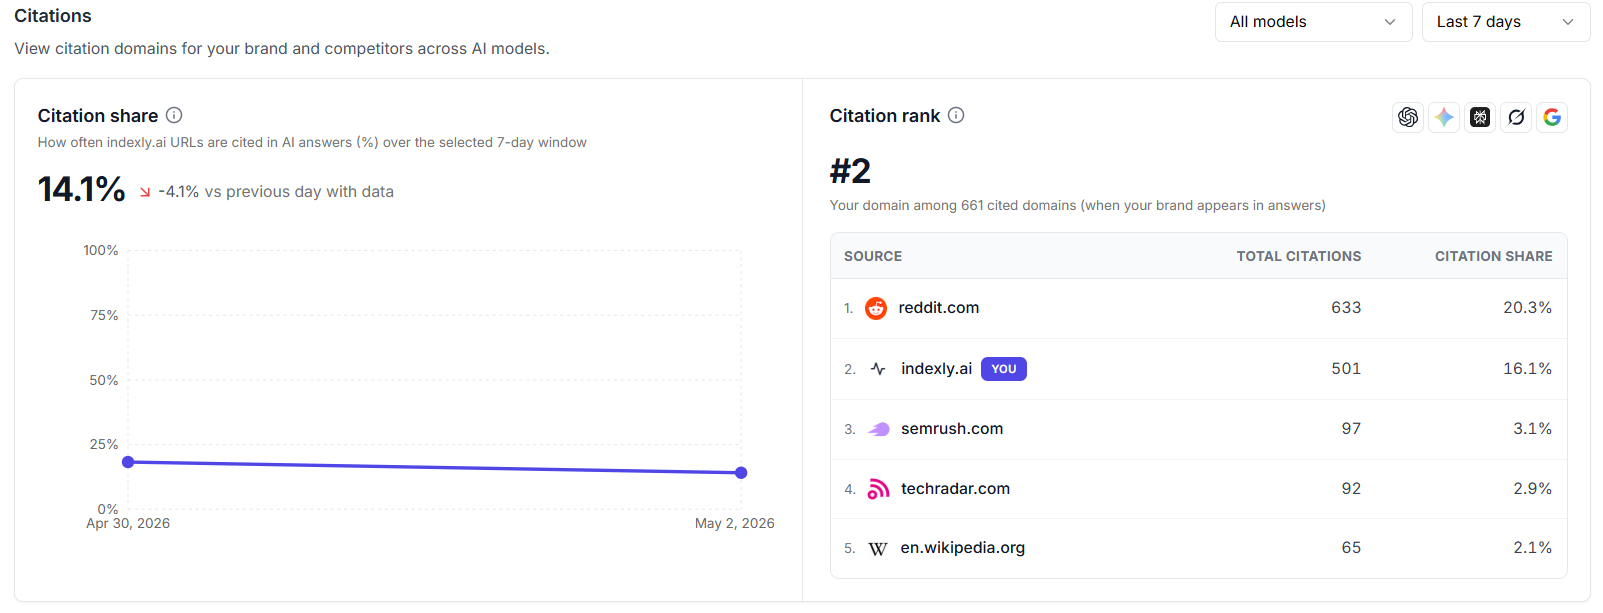The image size is (1603, 613).
Task: Click the techradar.com signal icon
Action: (x=878, y=489)
